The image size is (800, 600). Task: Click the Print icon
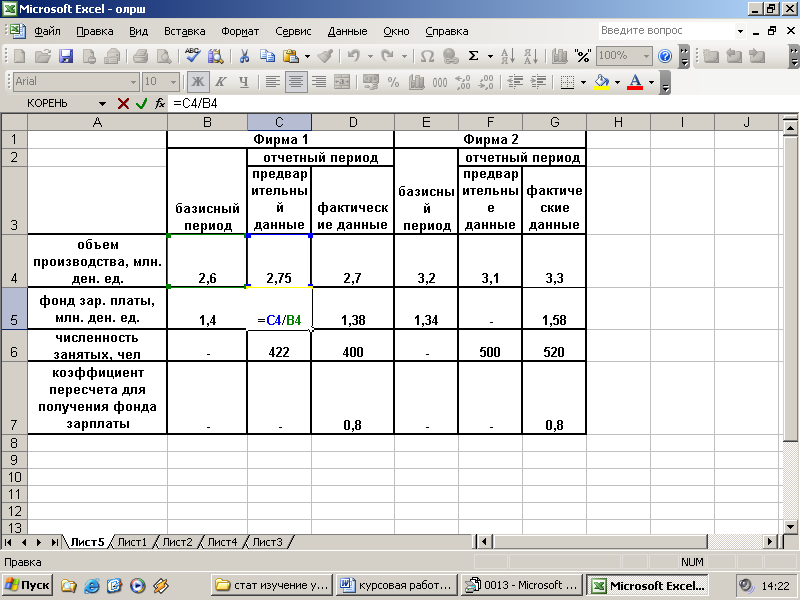point(140,56)
